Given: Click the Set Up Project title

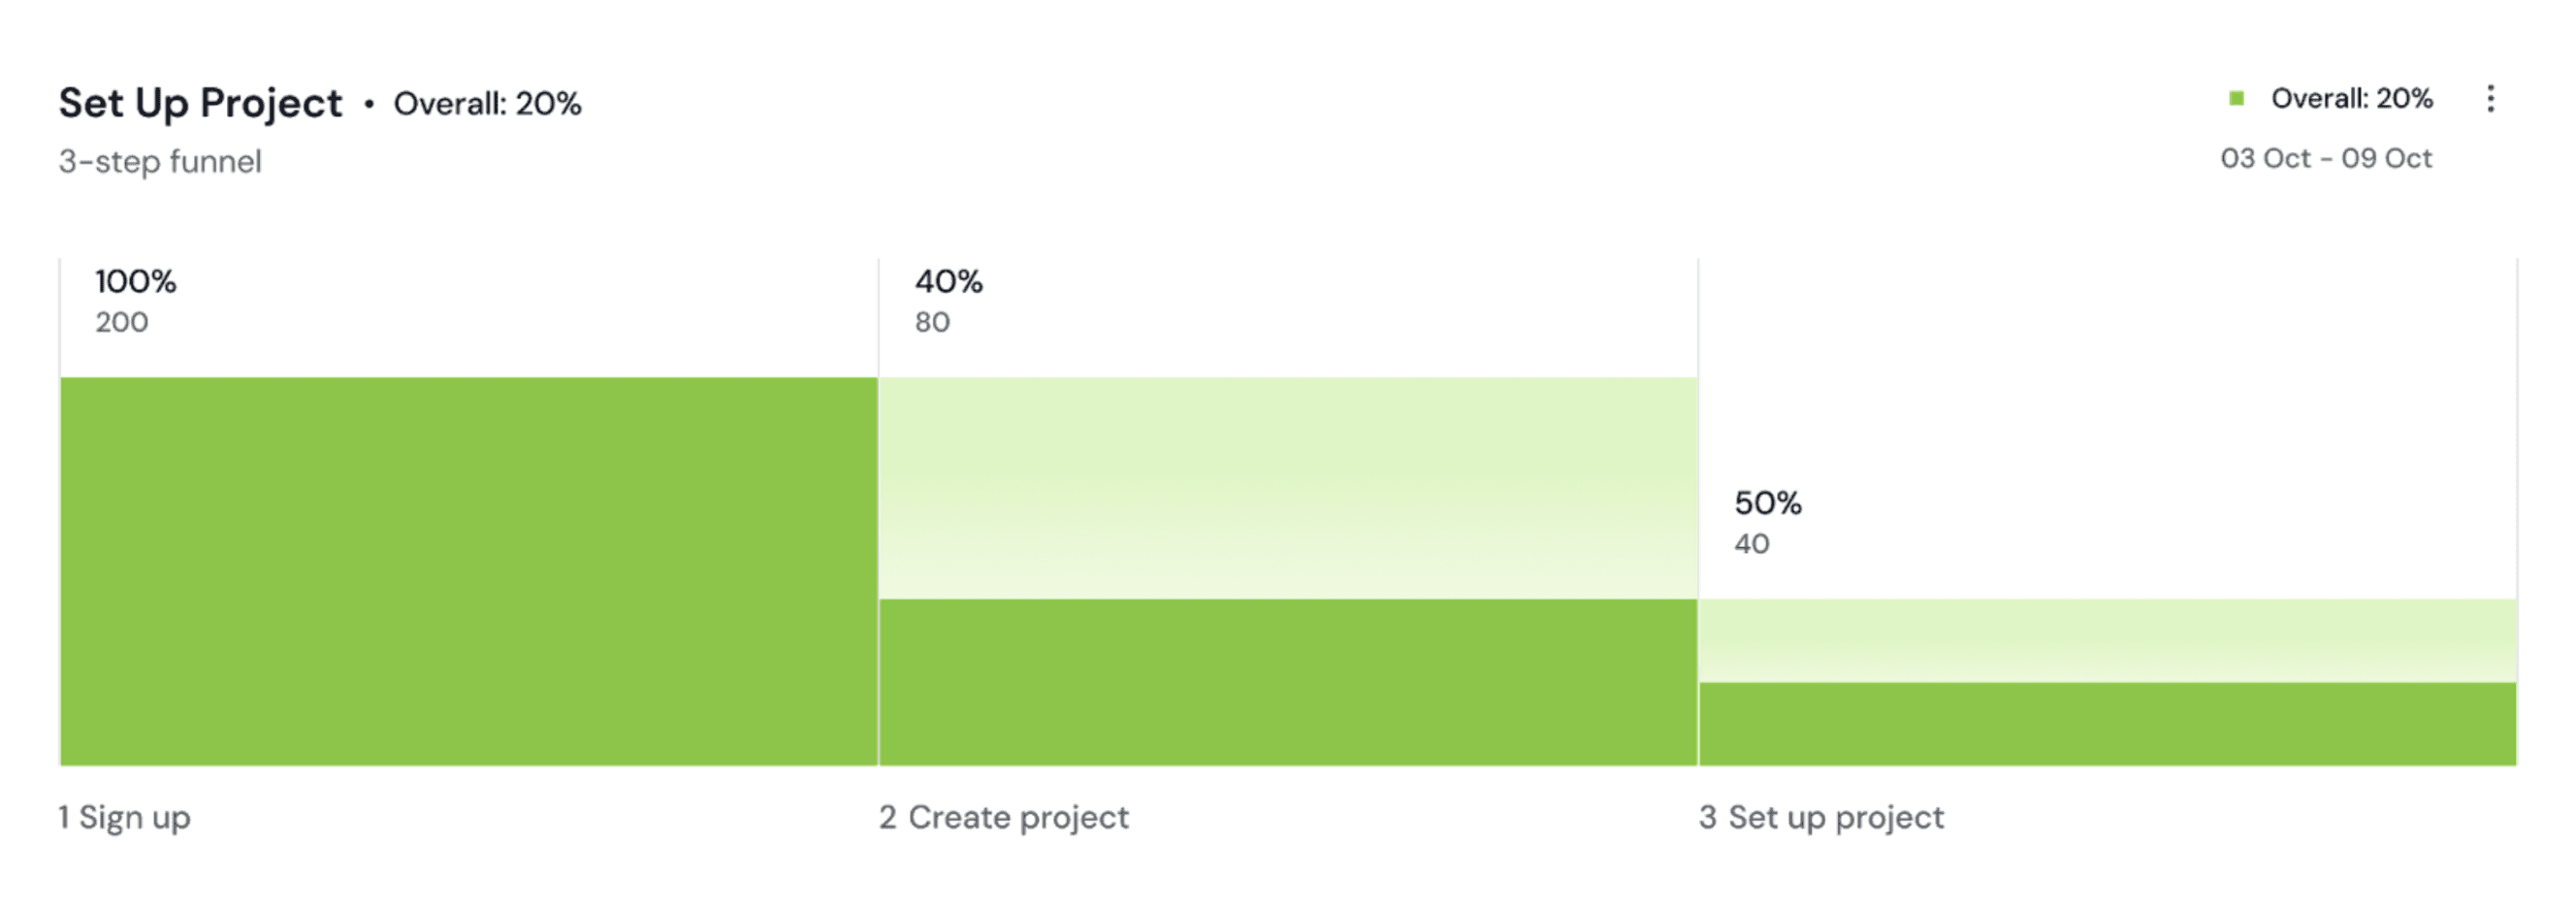Looking at the screenshot, I should pyautogui.click(x=200, y=103).
